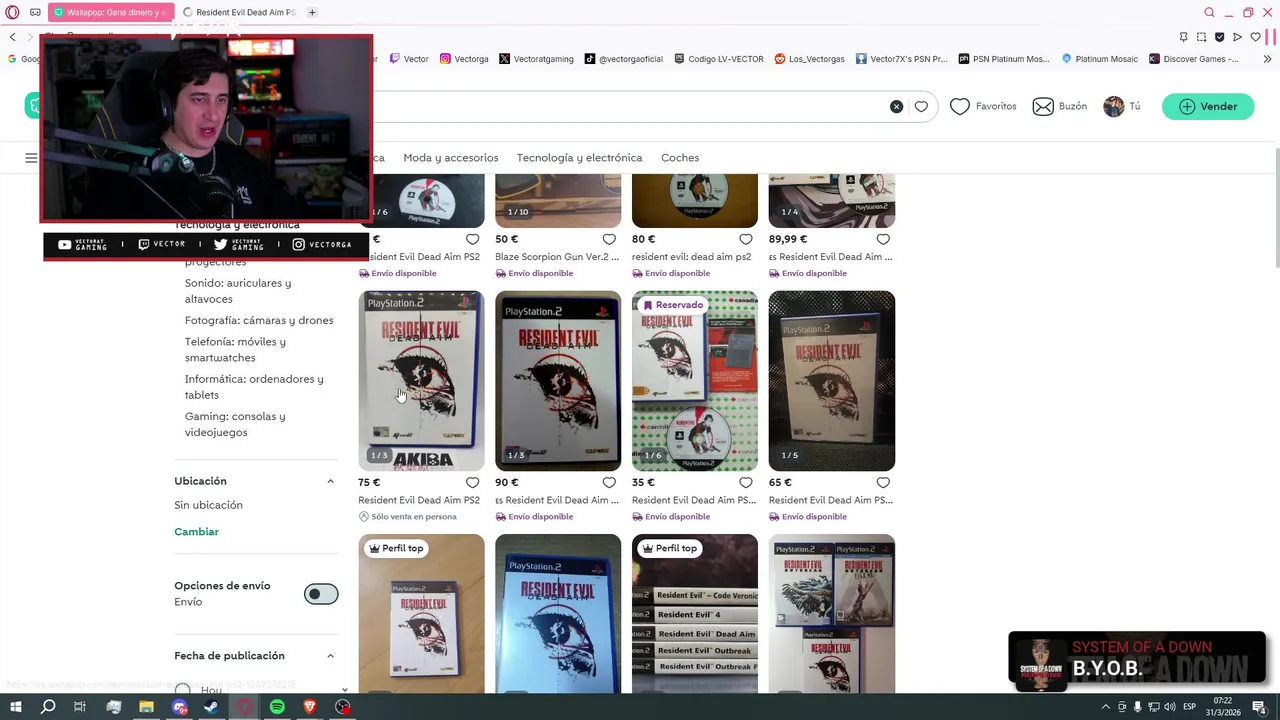Favorite the 89,99 € listing
The height and width of the screenshot is (720, 1280).
point(883,239)
